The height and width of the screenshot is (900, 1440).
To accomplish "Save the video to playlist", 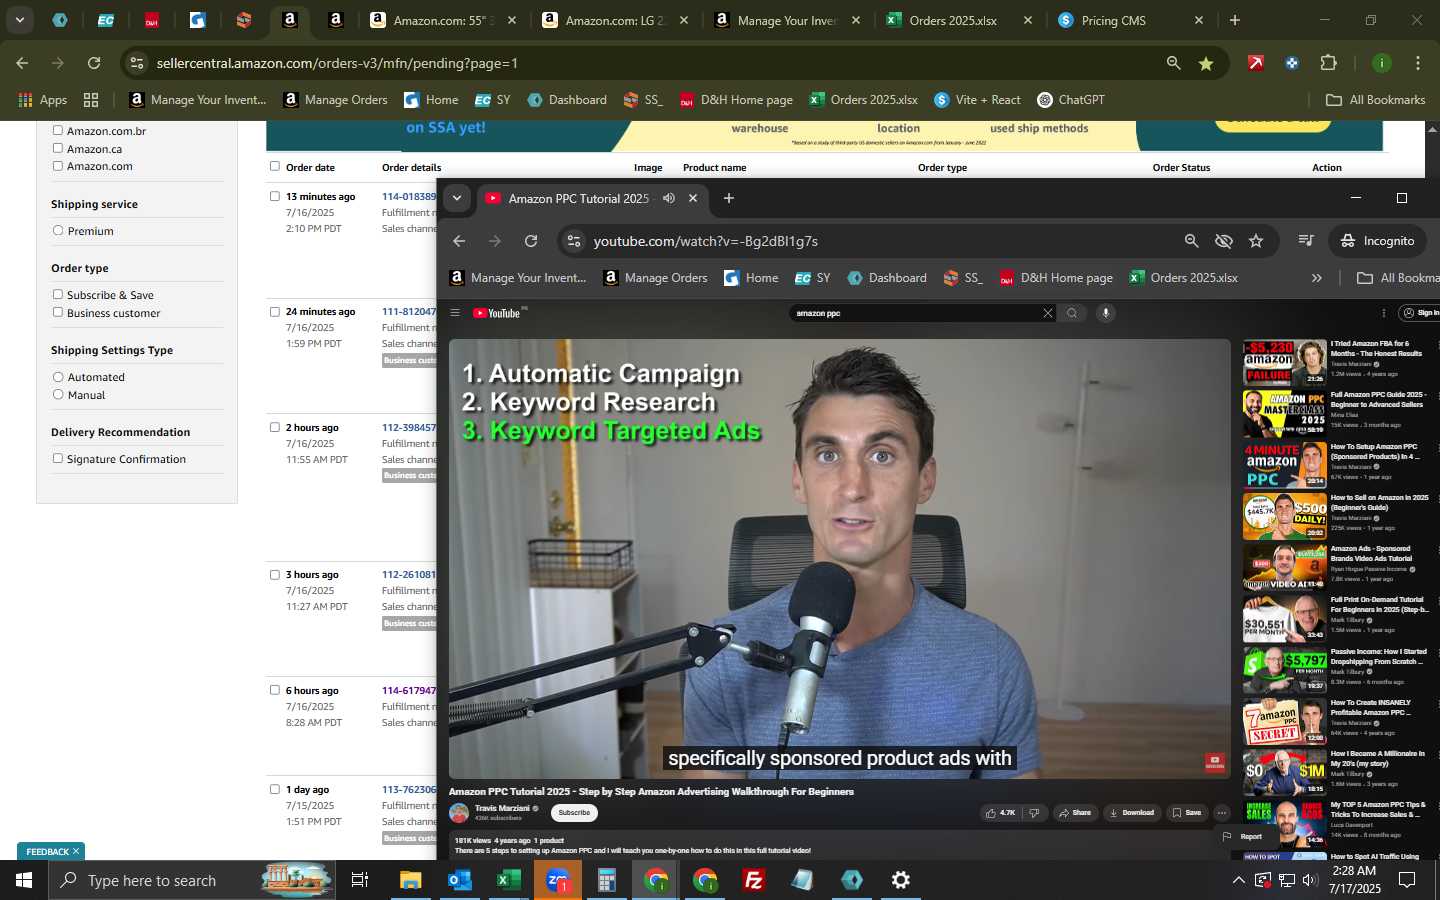I will [1186, 813].
